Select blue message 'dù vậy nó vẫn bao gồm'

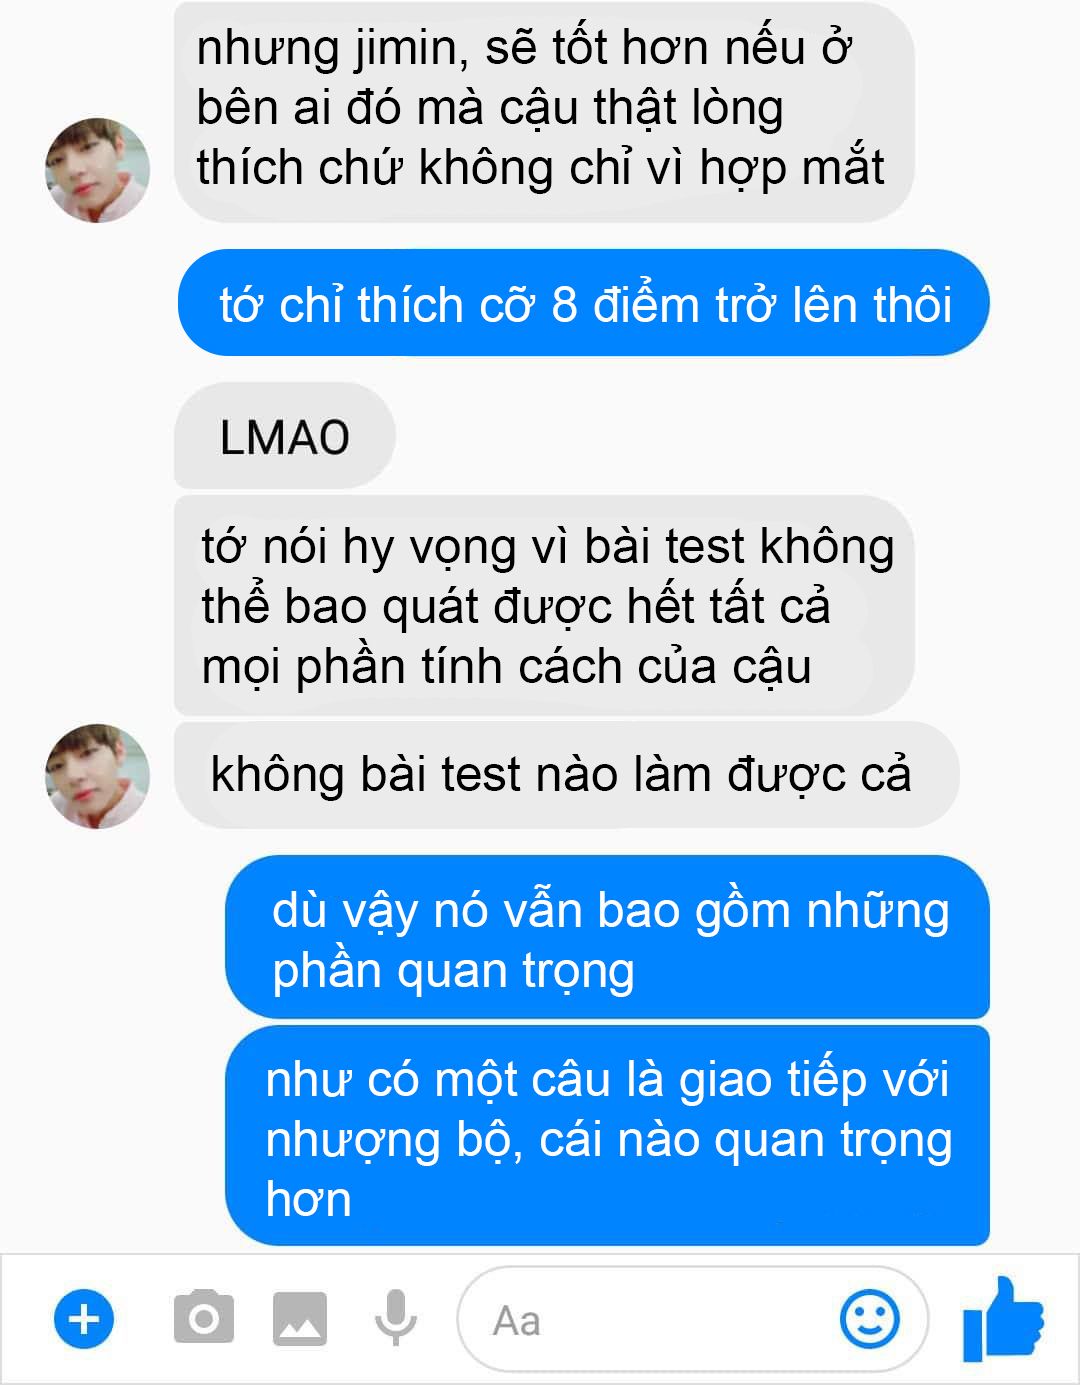[x=608, y=938]
